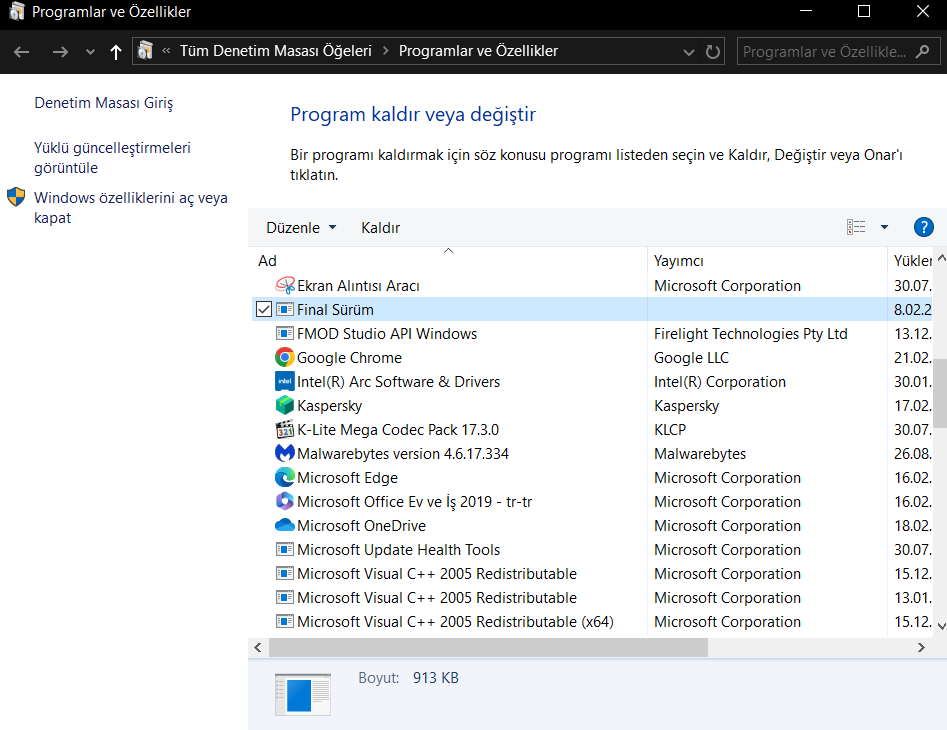This screenshot has width=947, height=730.
Task: Open recent locations dropdown arrow
Action: click(x=90, y=53)
